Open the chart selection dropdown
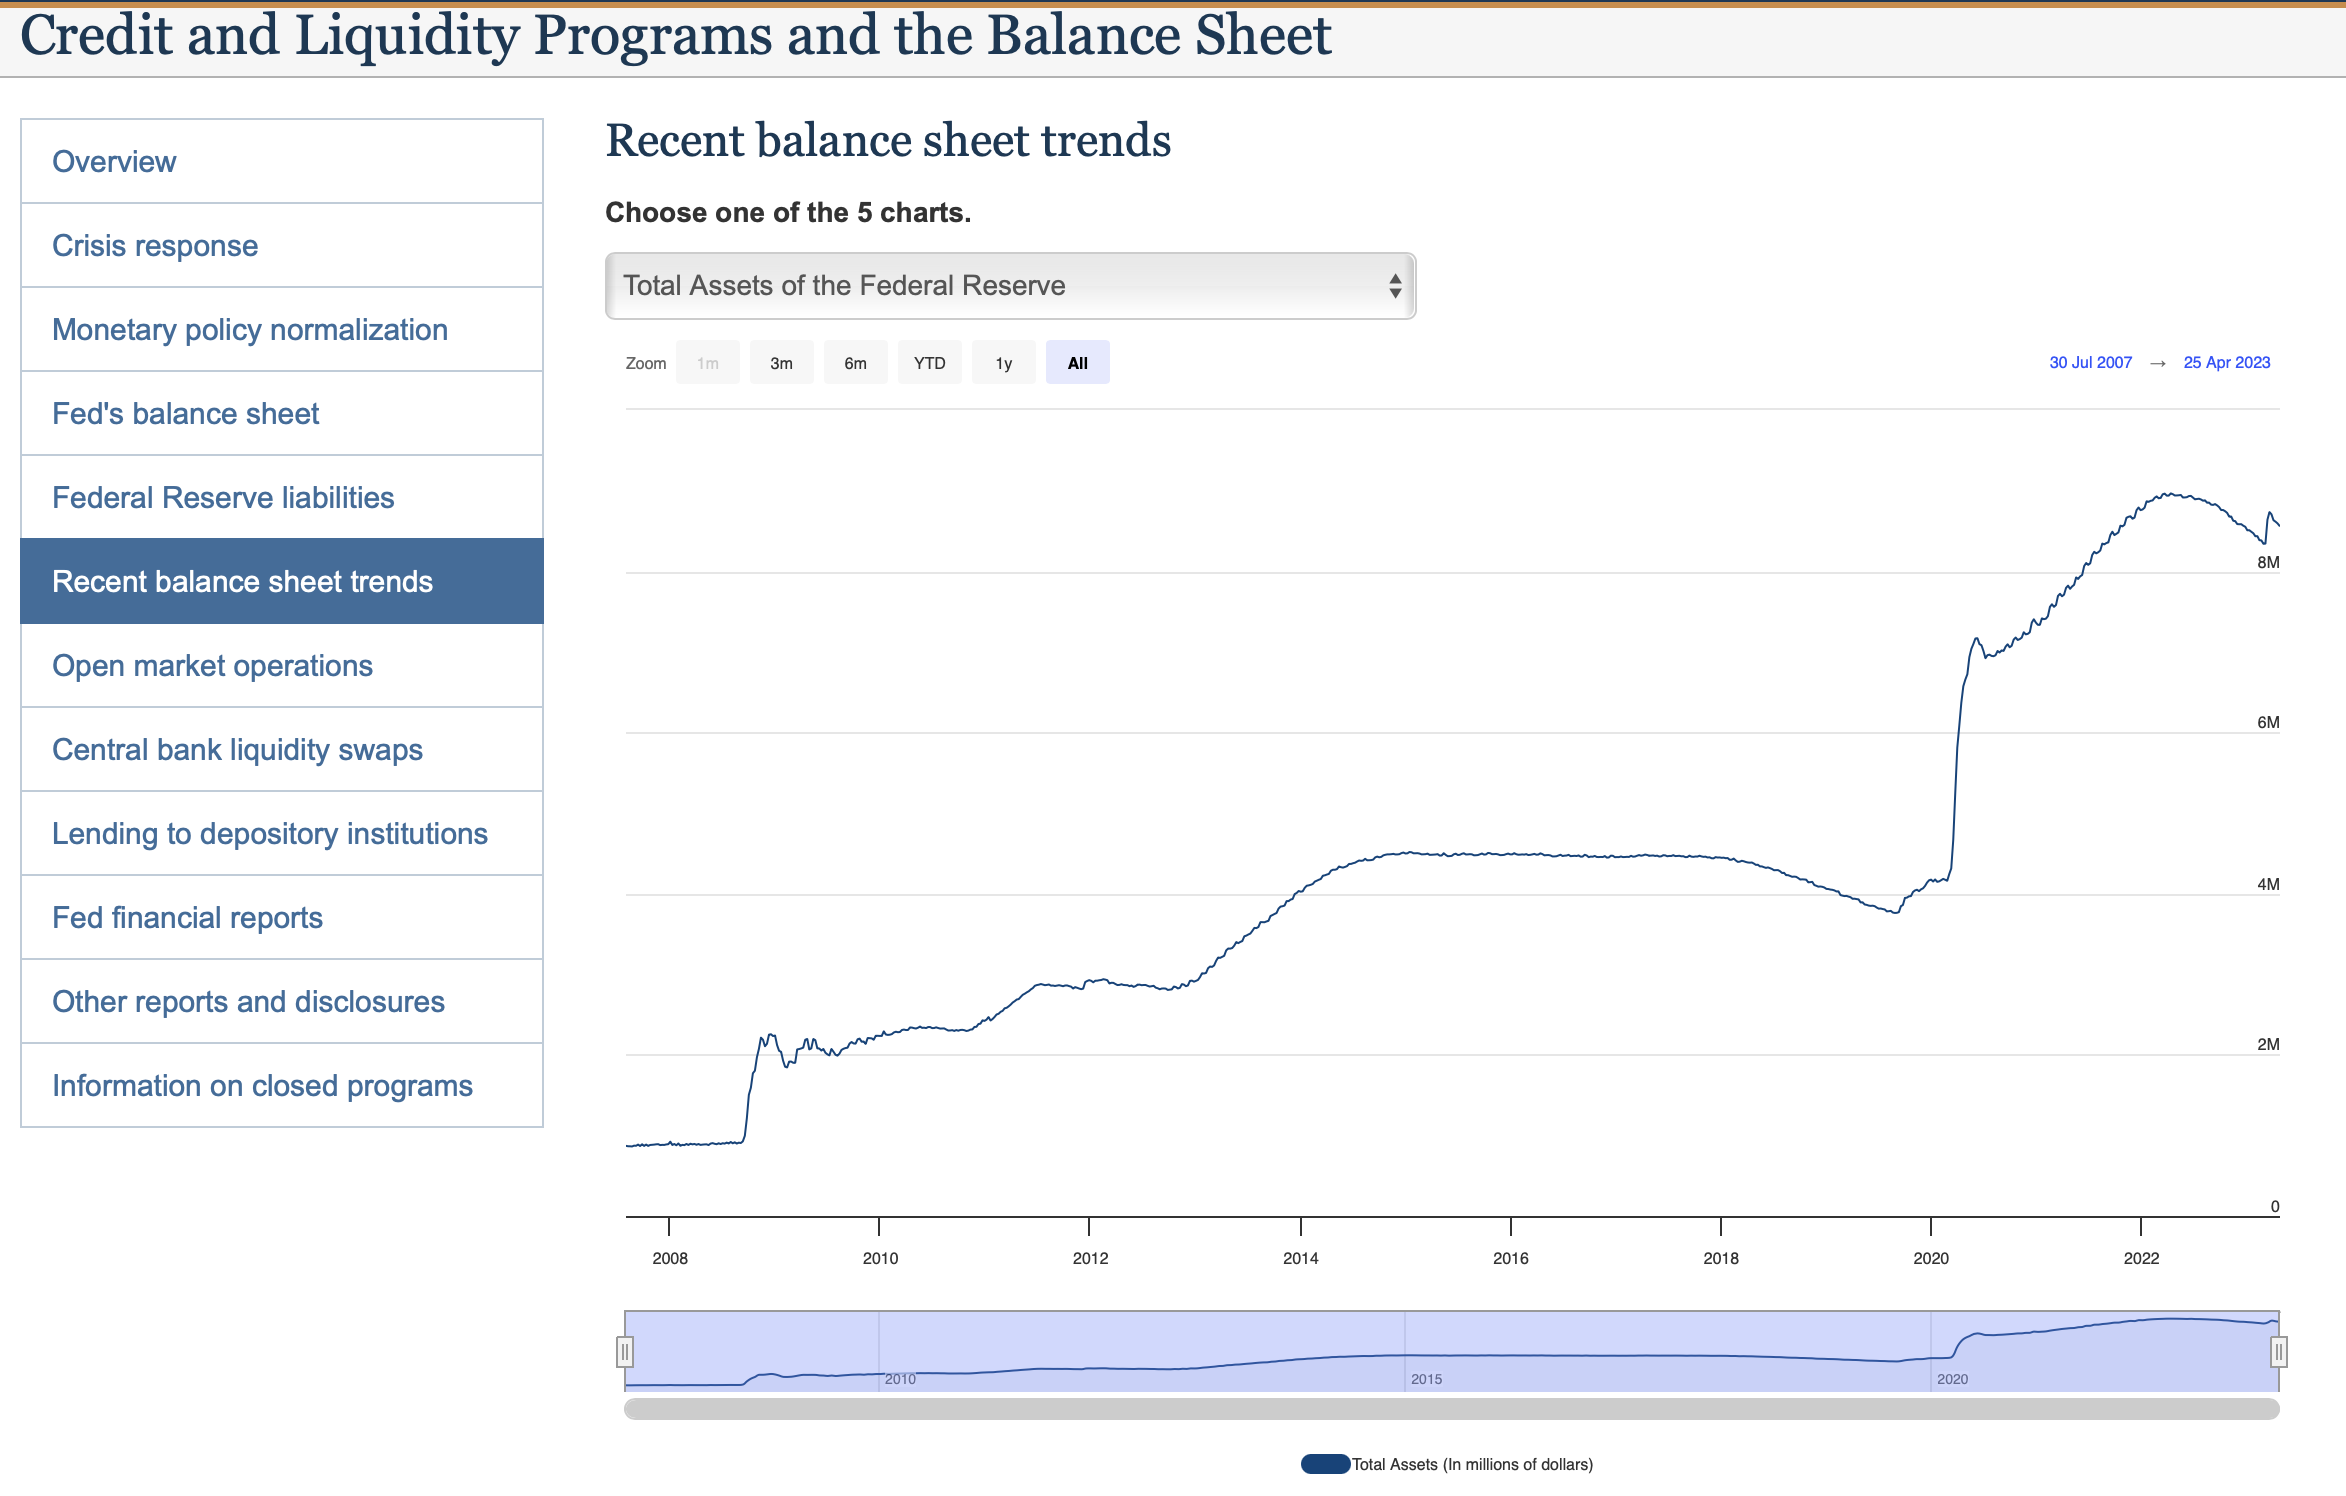The width and height of the screenshot is (2346, 1496). coord(1010,286)
